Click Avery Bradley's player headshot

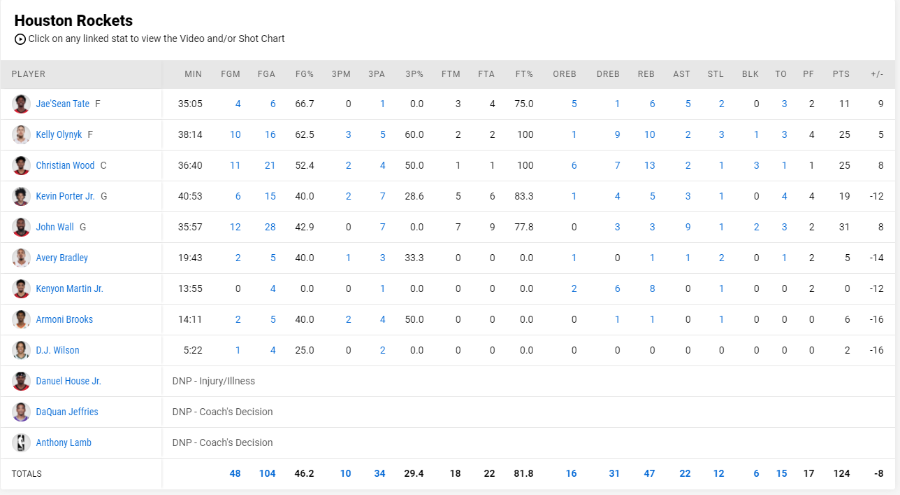point(21,258)
